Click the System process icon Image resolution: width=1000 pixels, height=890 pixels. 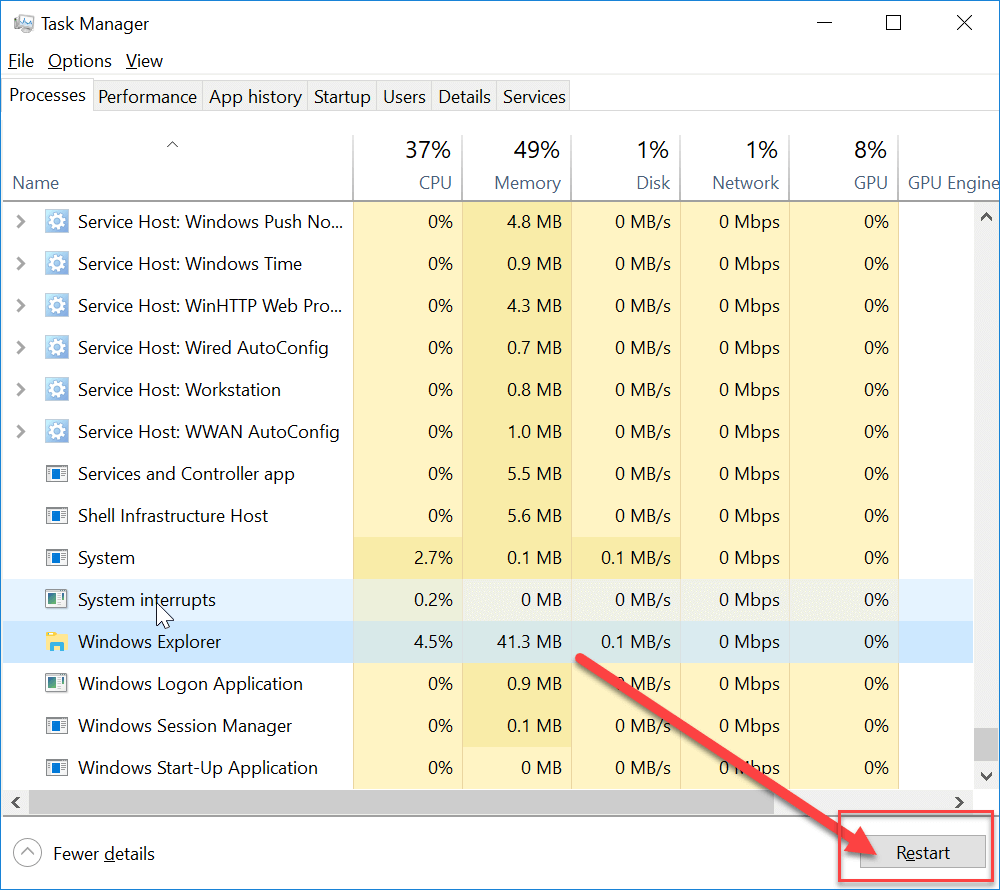click(57, 558)
